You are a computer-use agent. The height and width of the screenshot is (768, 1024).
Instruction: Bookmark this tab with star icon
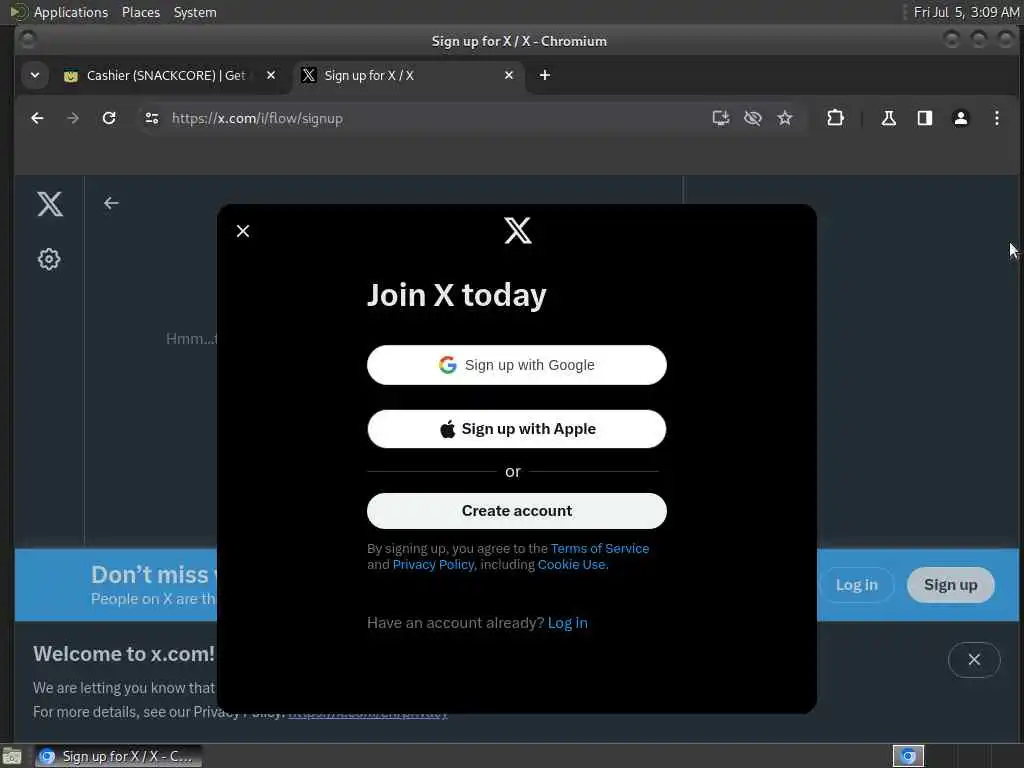(x=784, y=118)
